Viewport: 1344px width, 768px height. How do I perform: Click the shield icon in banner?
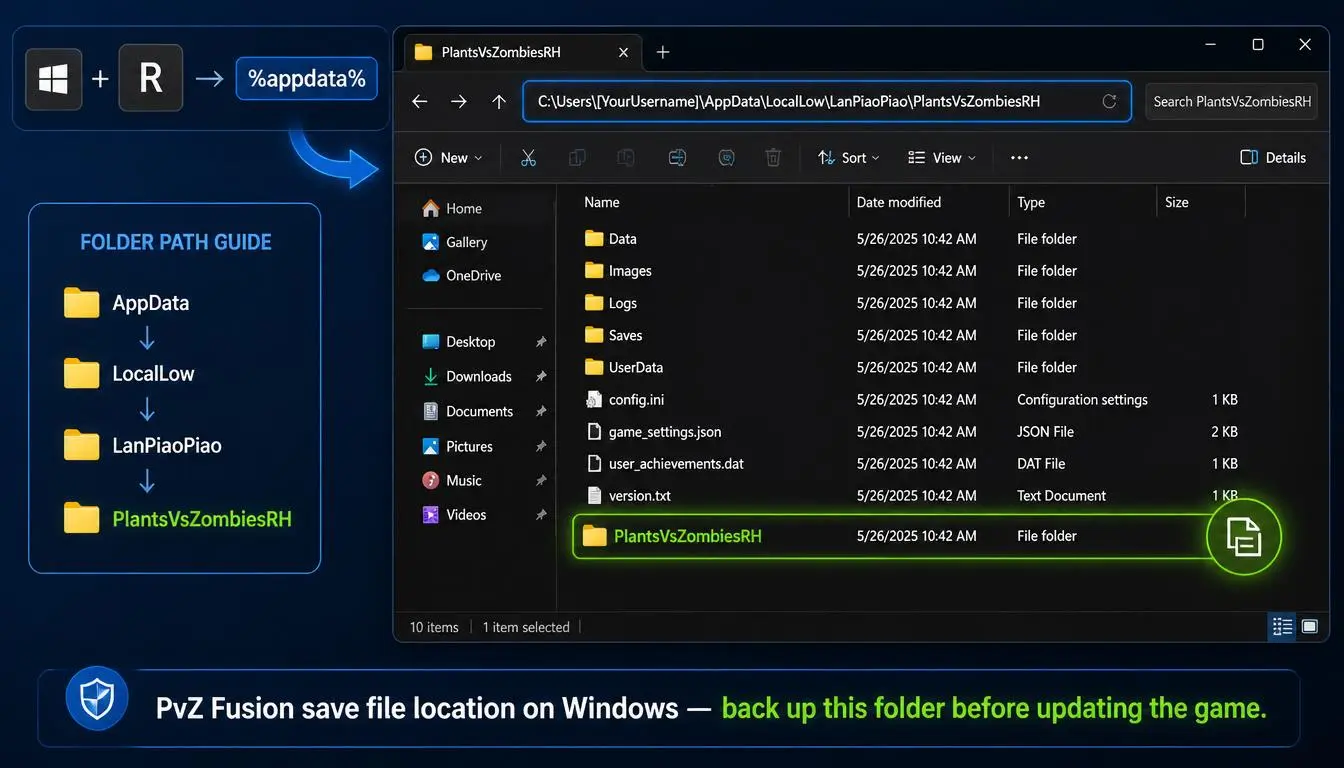pos(97,698)
